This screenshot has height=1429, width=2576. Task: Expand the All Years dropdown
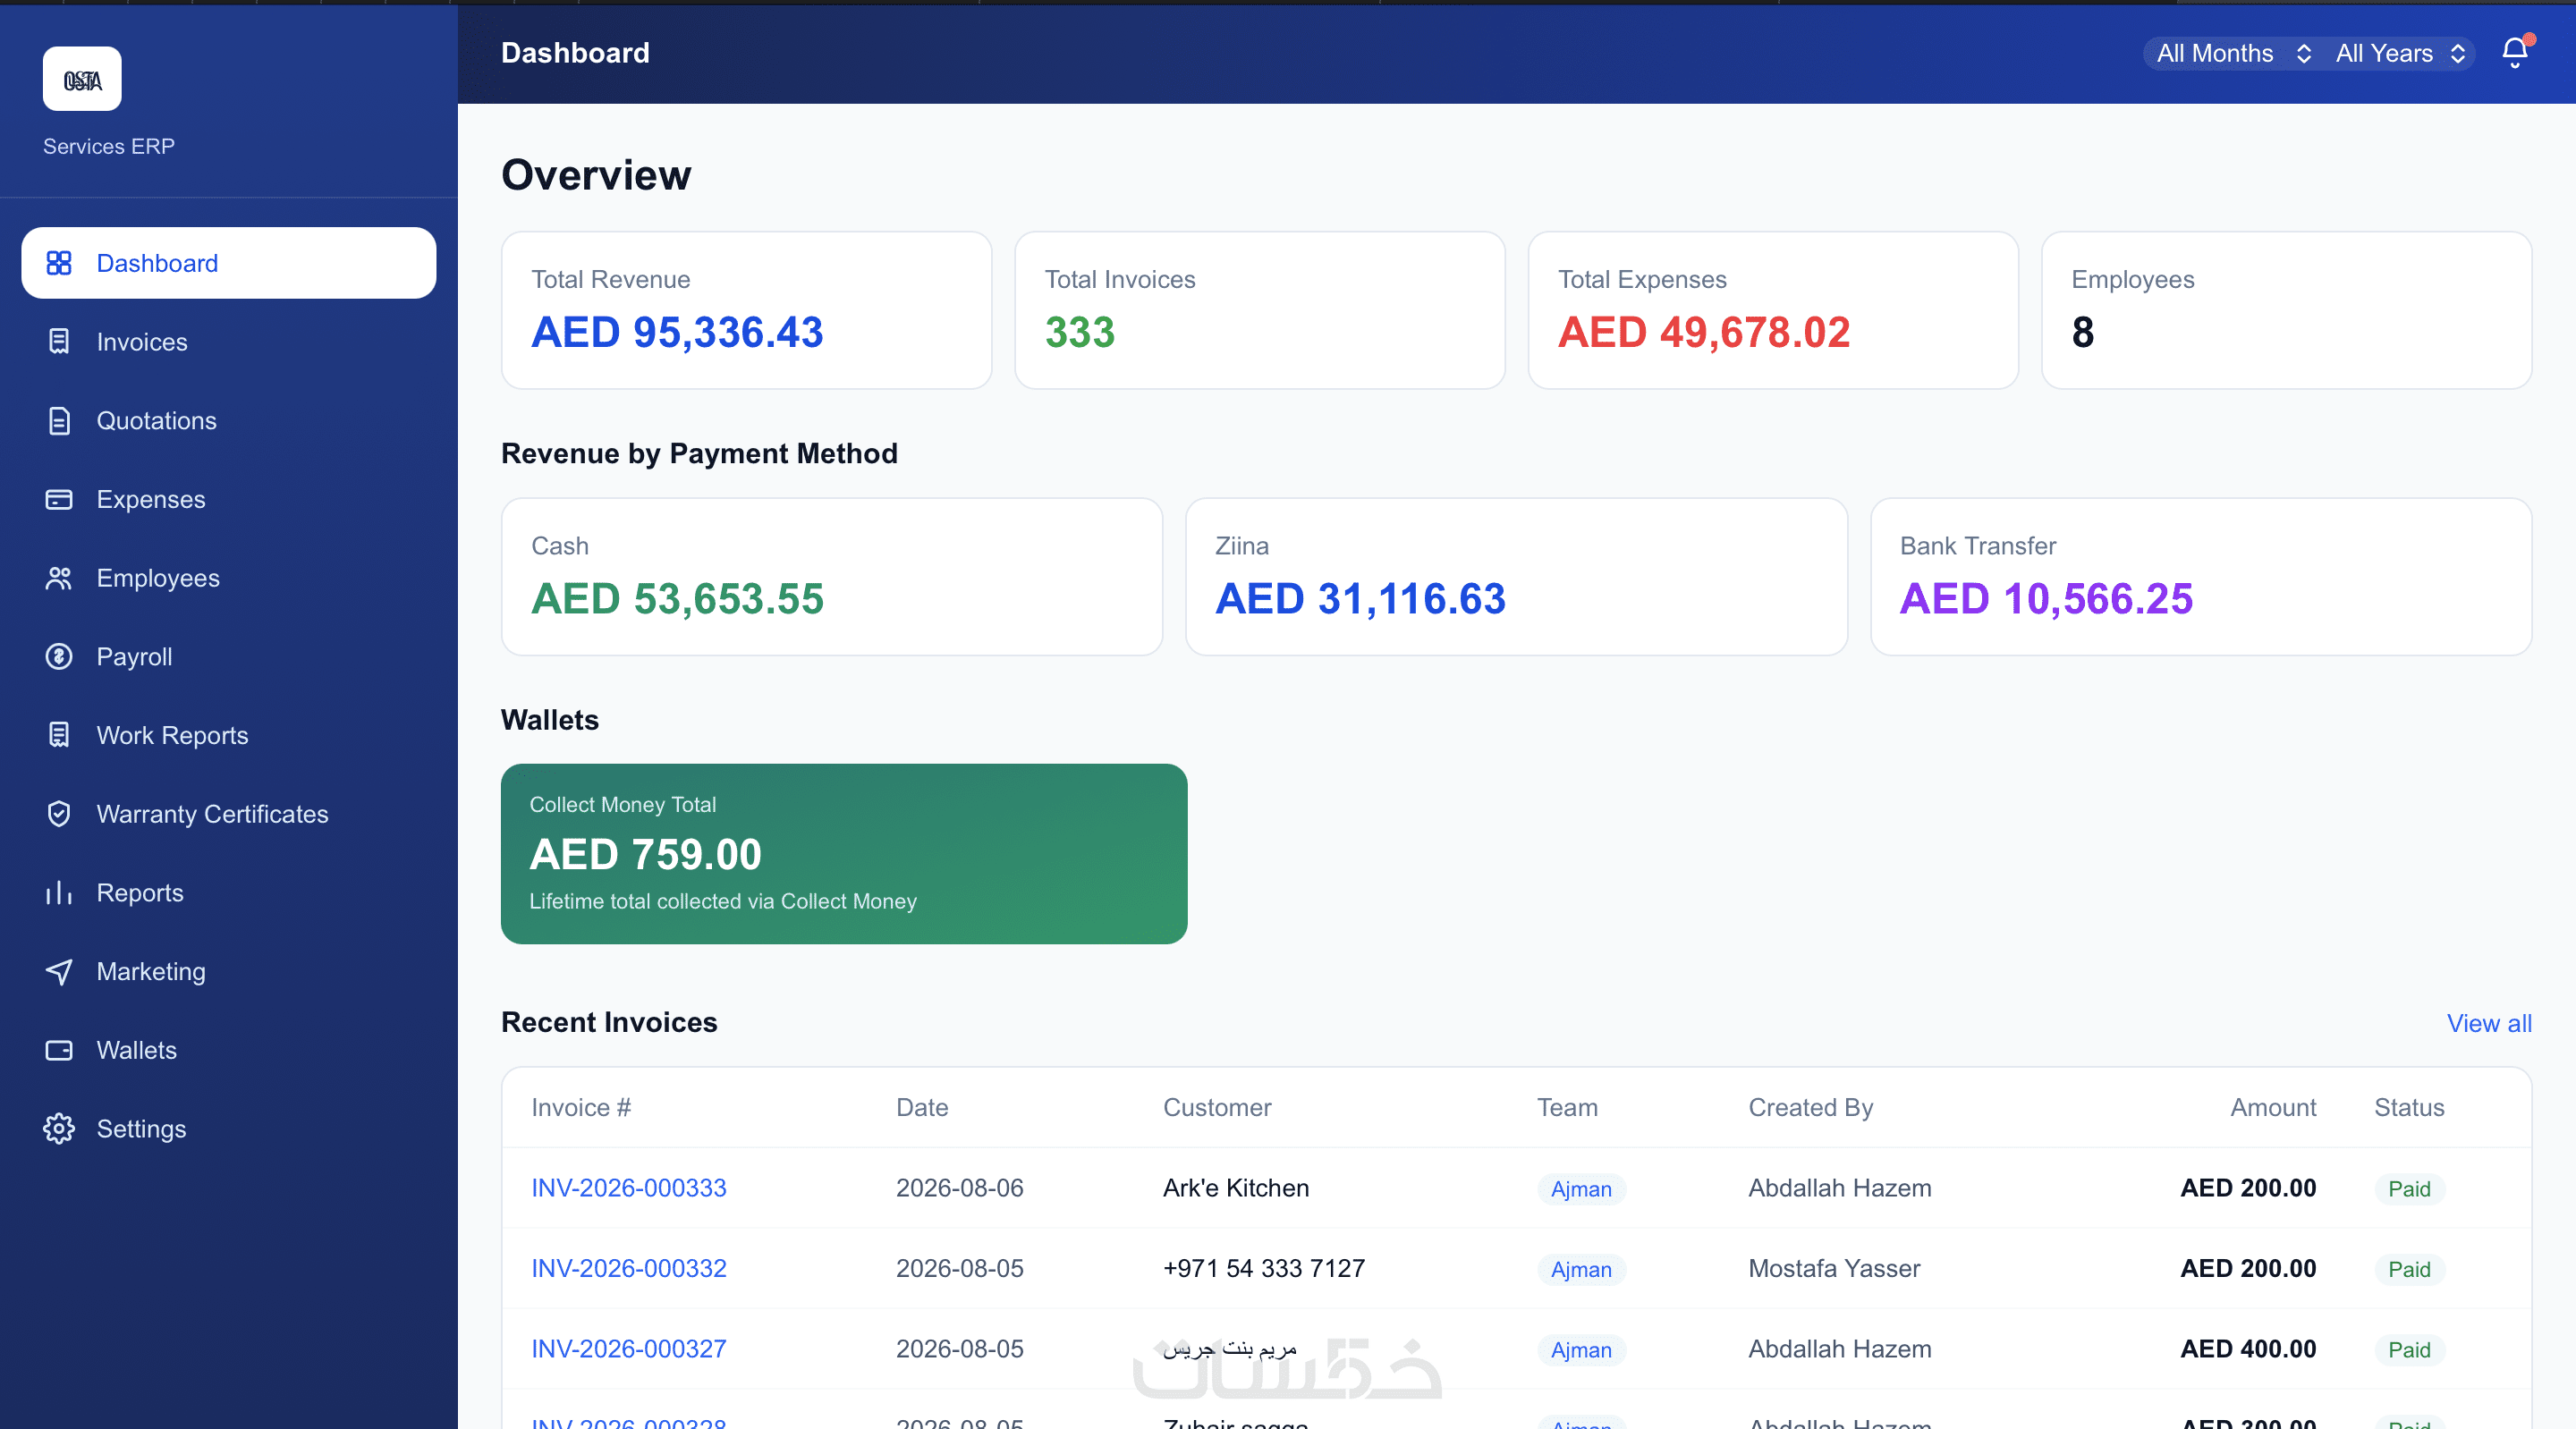[x=2400, y=53]
